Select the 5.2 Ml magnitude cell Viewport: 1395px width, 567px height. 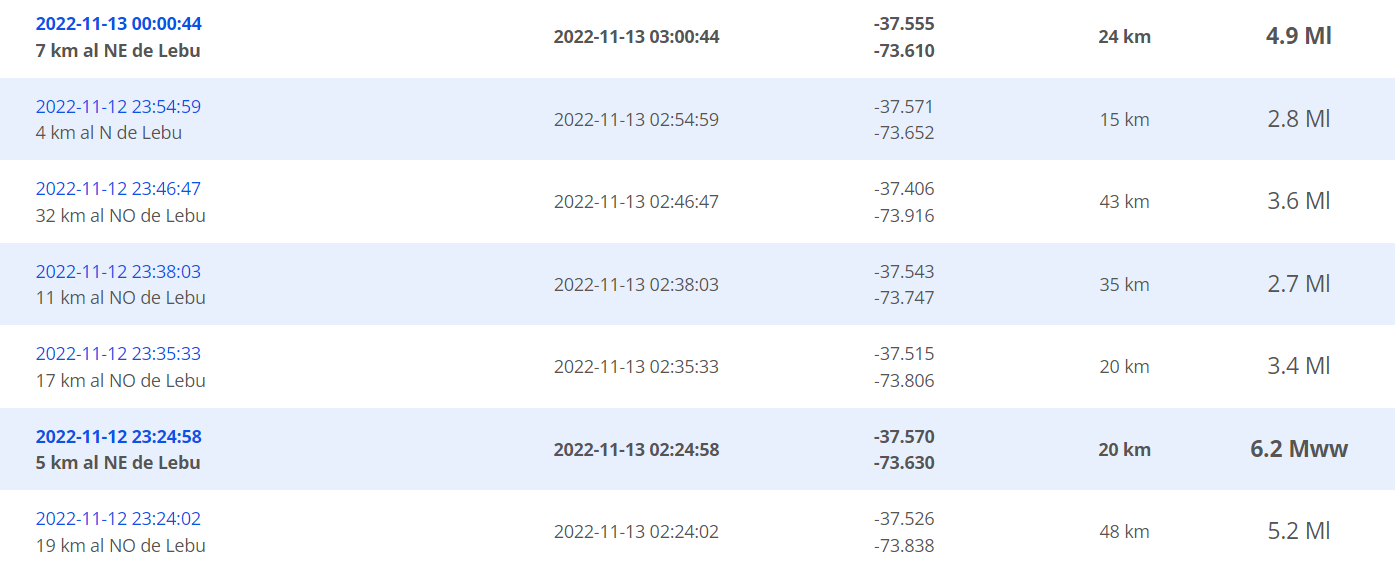pos(1298,532)
